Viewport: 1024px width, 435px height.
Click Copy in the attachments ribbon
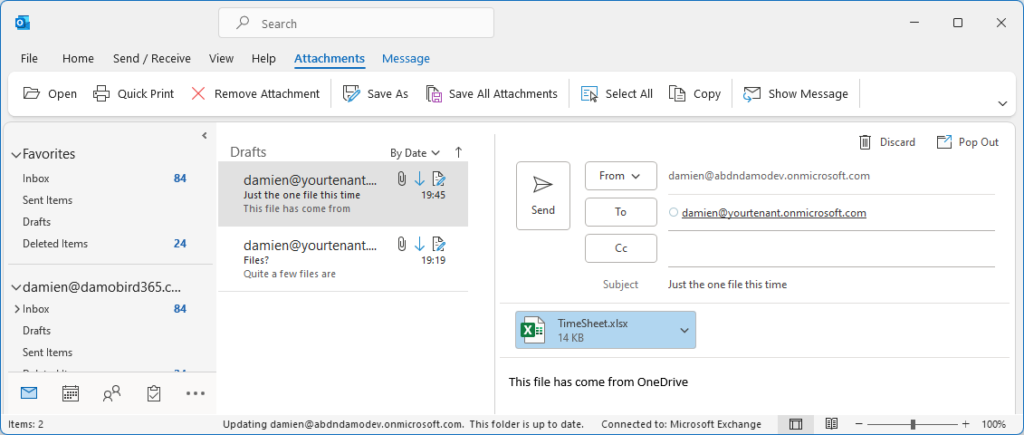point(695,93)
